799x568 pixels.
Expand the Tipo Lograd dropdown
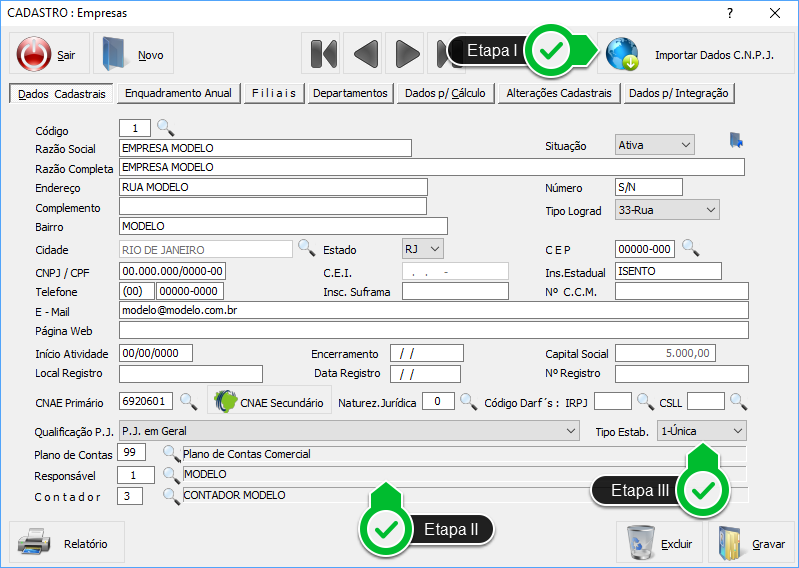[667, 210]
